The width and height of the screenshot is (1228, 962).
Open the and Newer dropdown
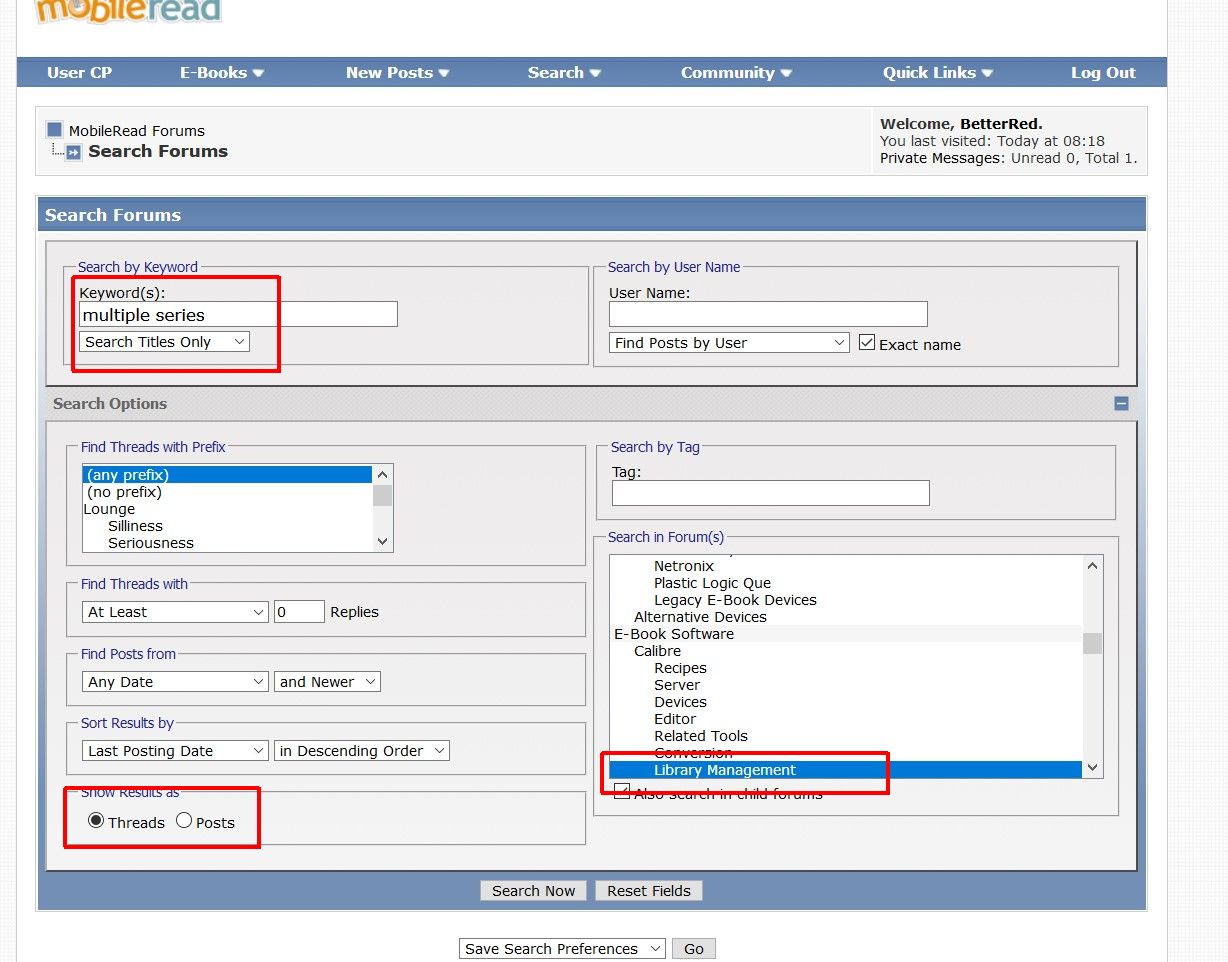pyautogui.click(x=327, y=682)
